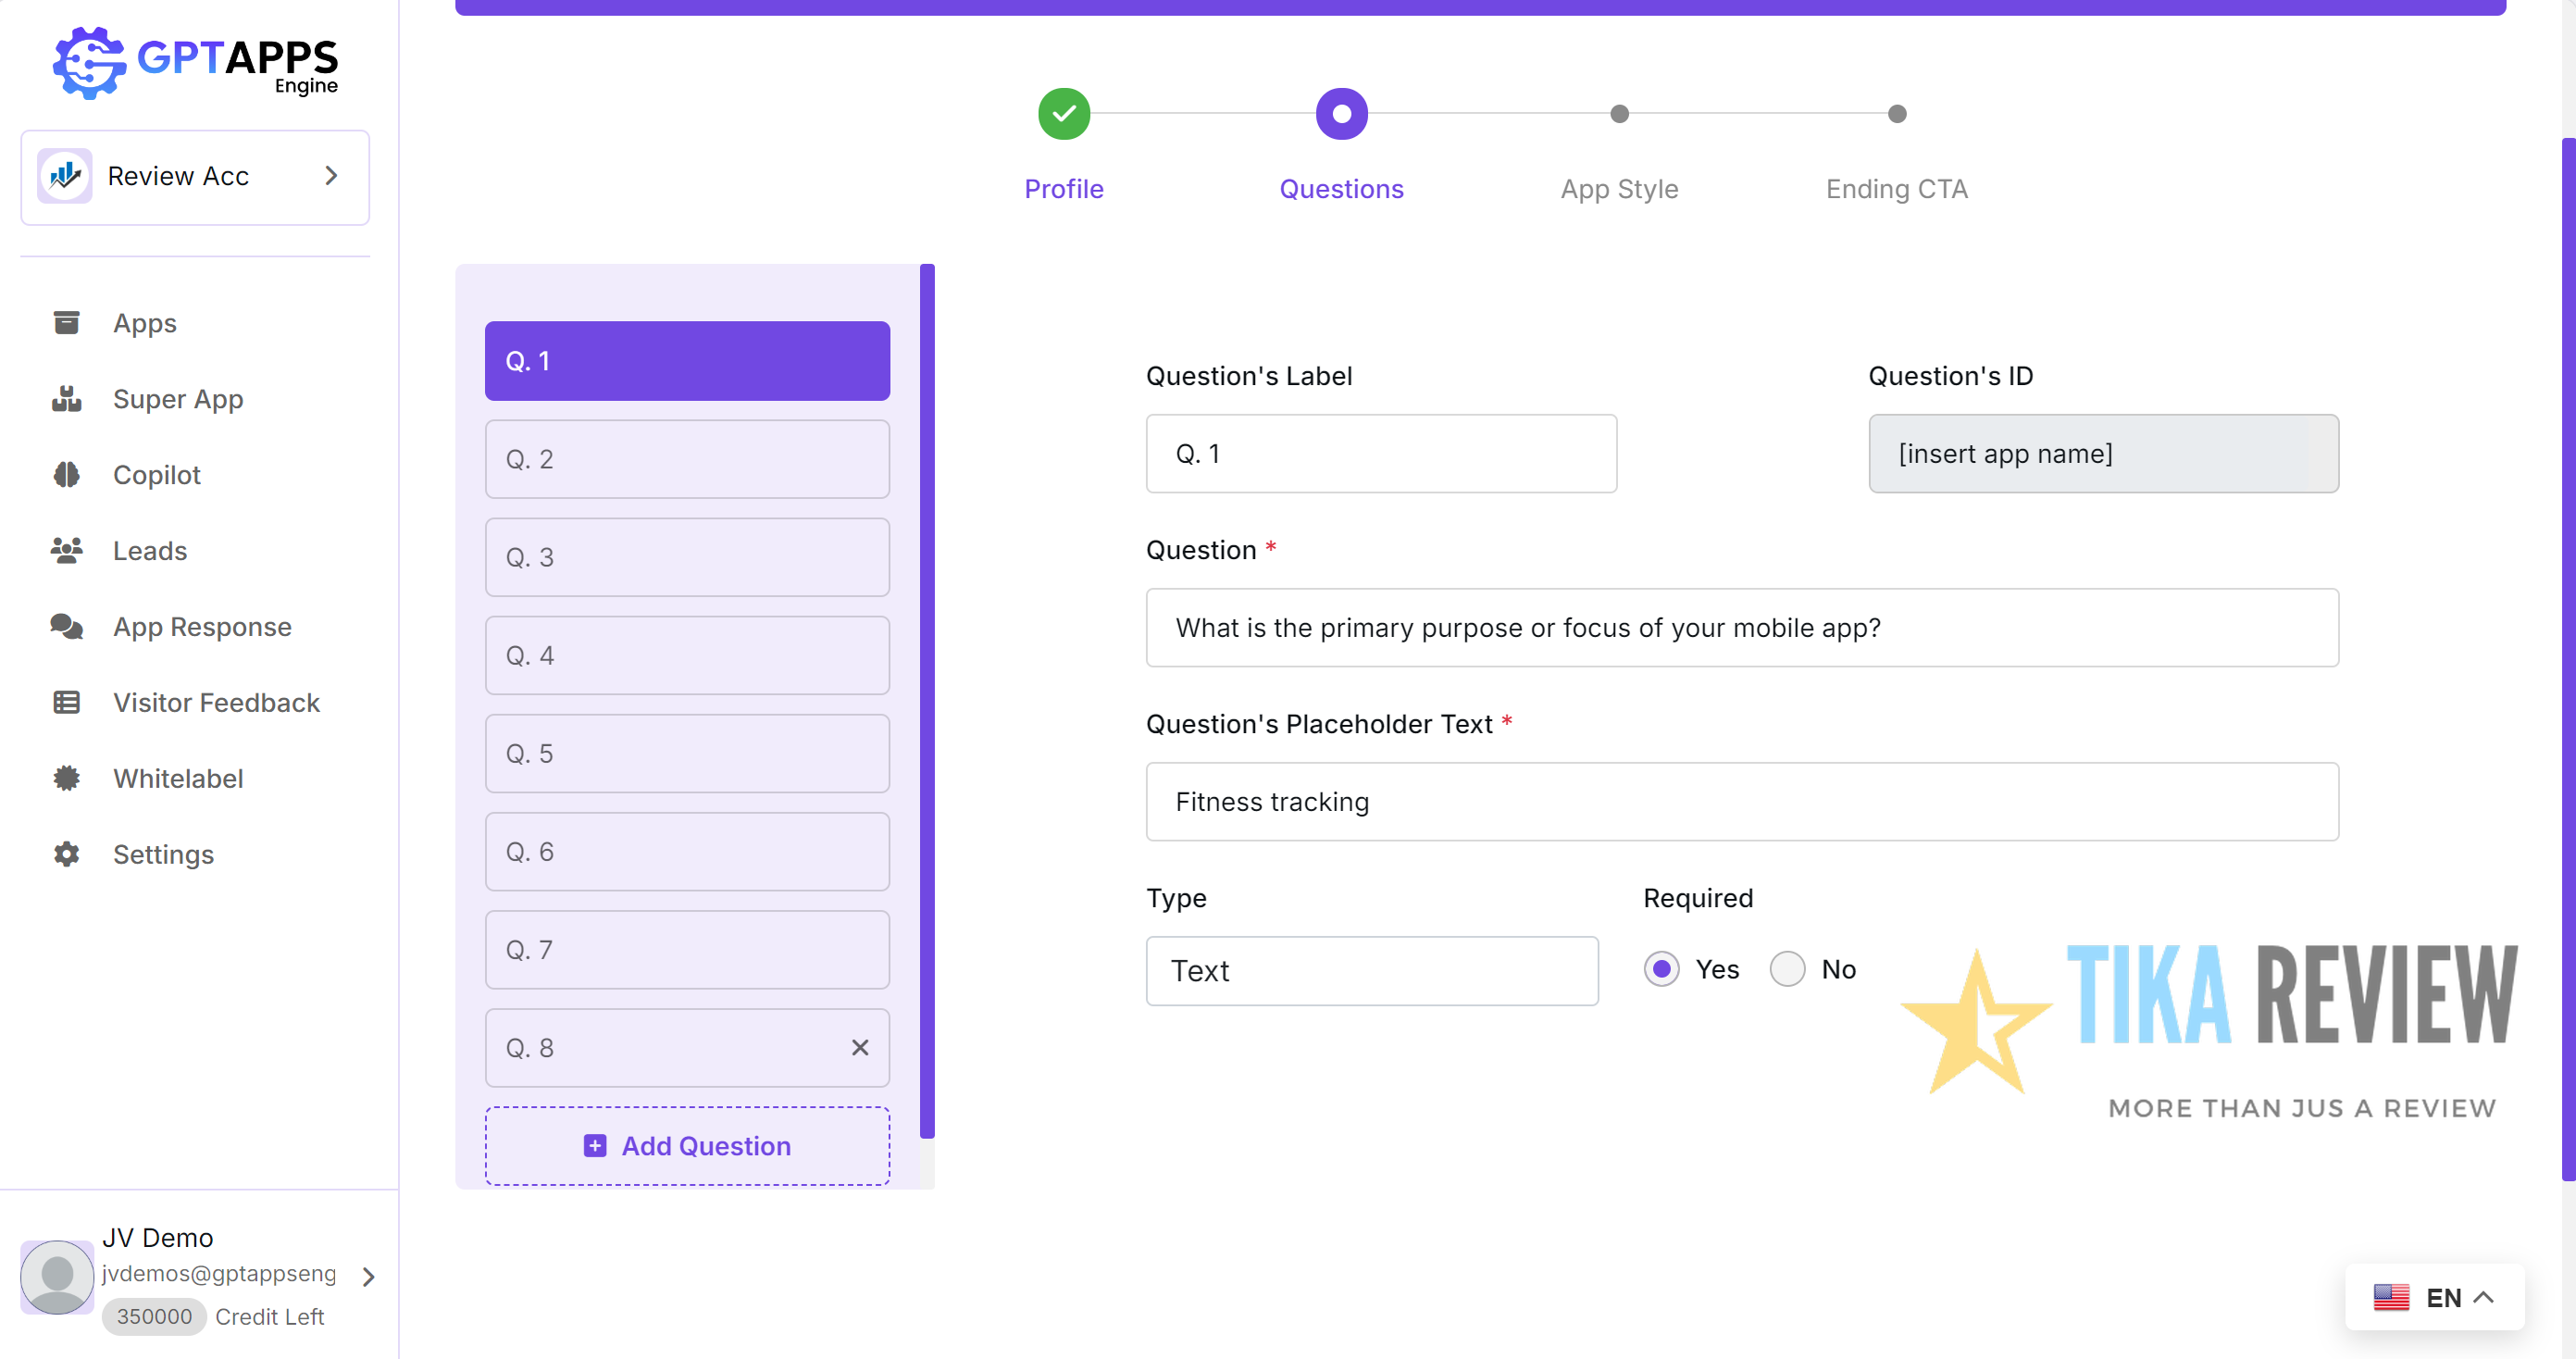Click the completed Profile step circle
This screenshot has width=2576, height=1359.
1063,113
